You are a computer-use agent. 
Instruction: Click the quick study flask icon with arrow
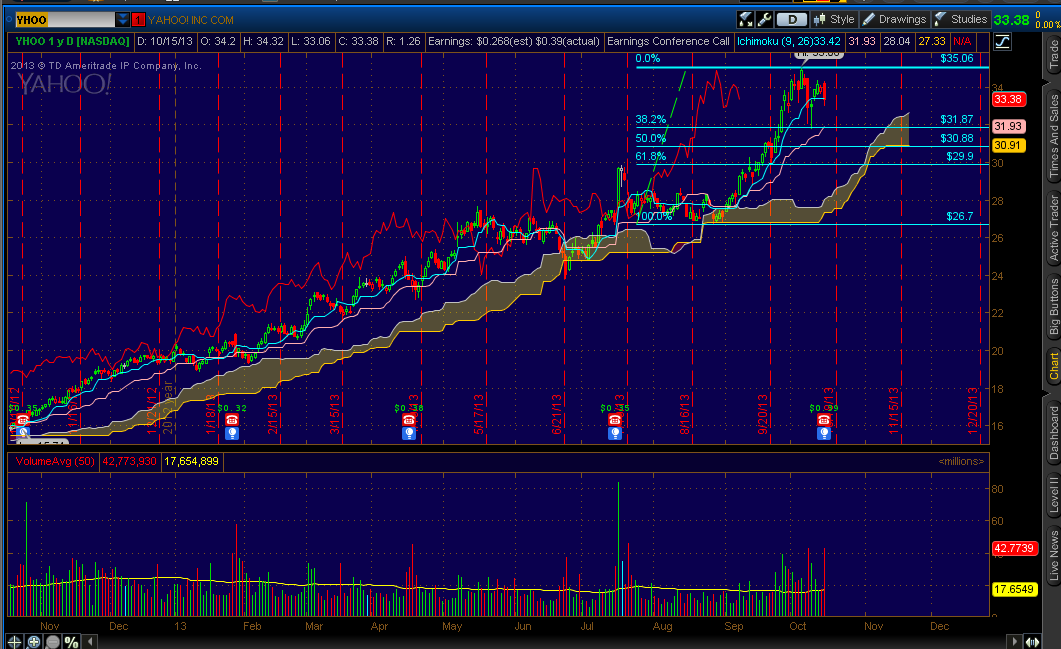(746, 20)
